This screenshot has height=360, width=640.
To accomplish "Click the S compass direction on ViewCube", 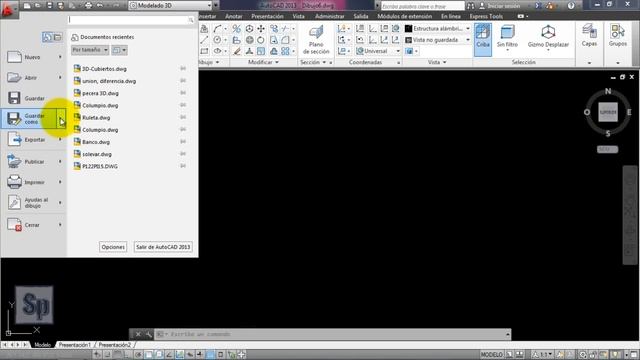I will point(608,133).
